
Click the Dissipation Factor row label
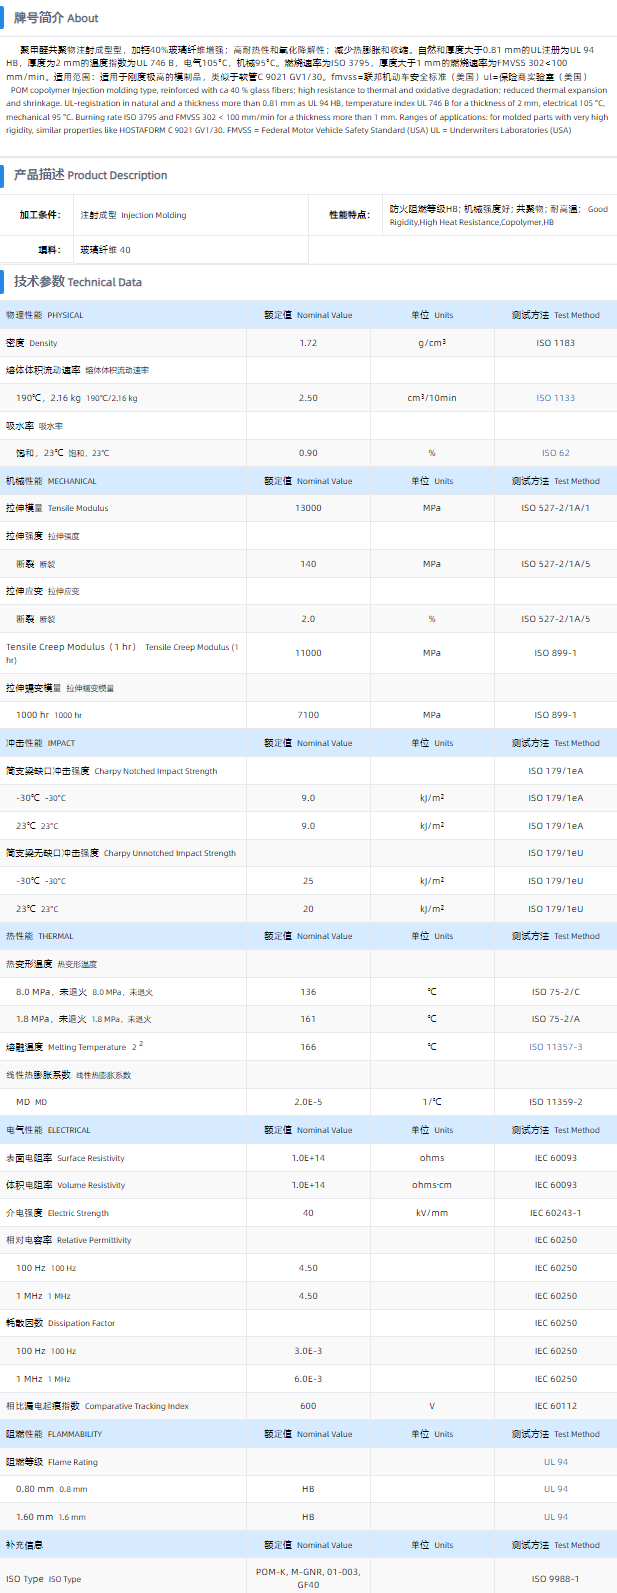tap(60, 1323)
